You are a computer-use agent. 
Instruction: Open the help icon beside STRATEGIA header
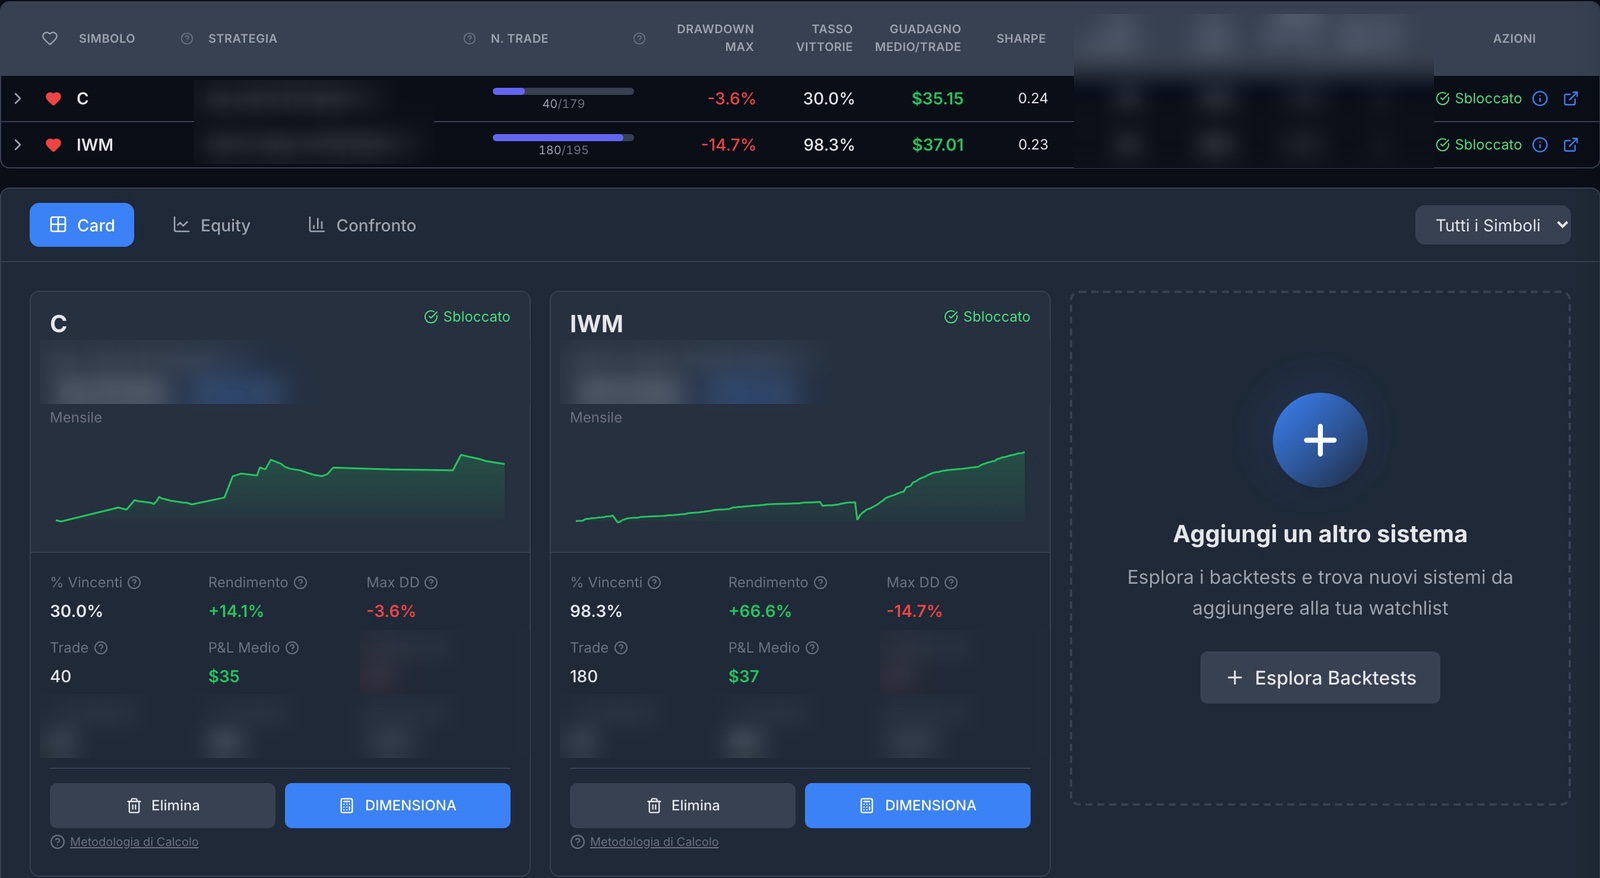tap(187, 38)
